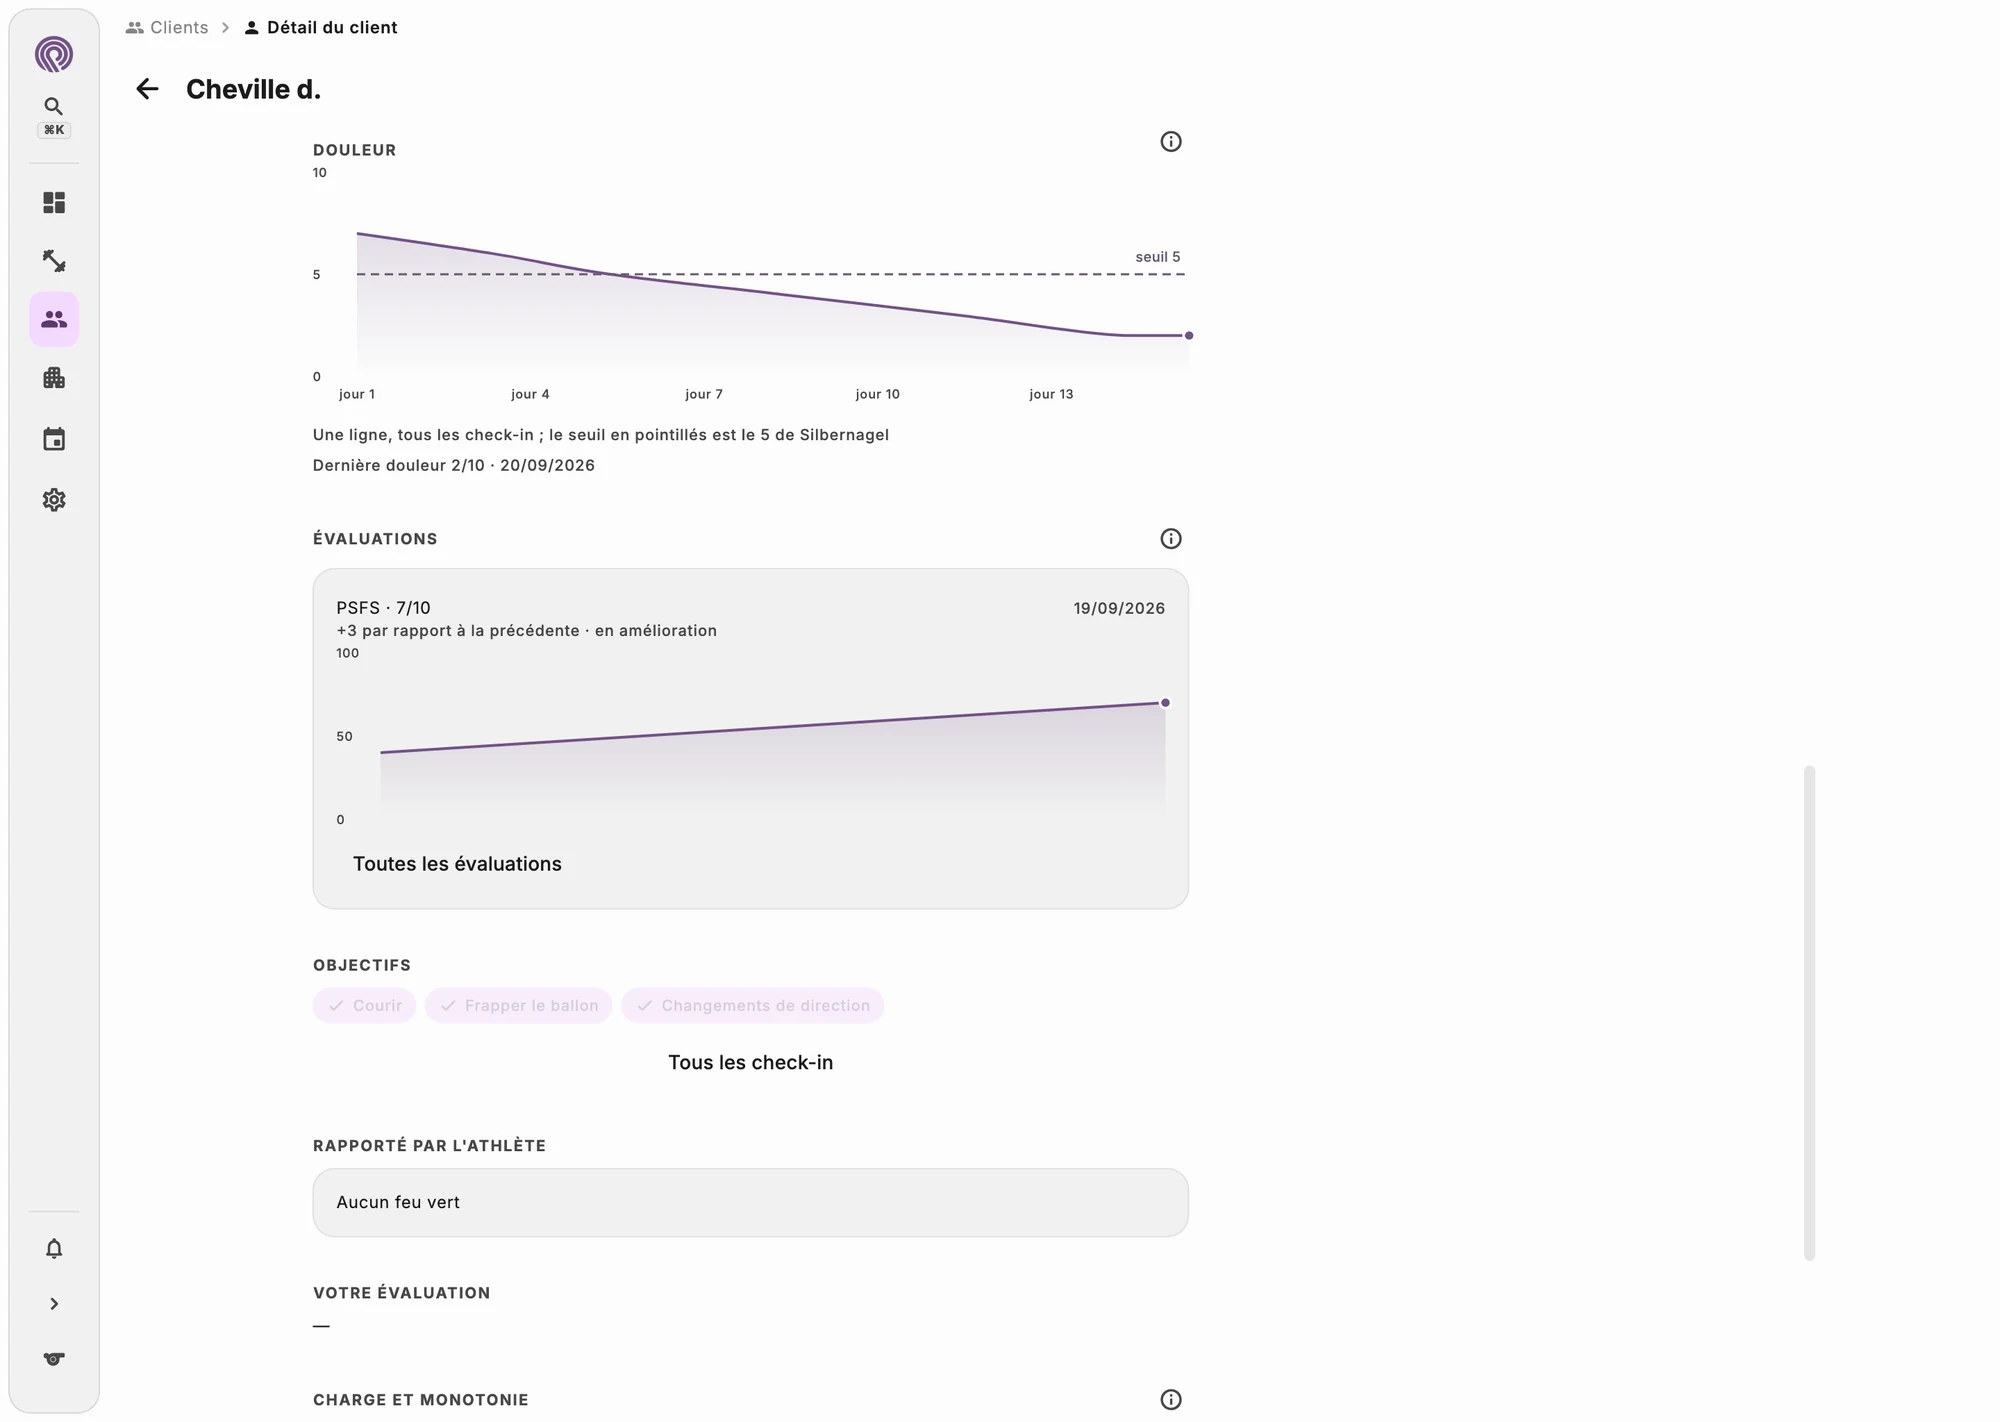Show info for Charge et monotonie
Image resolution: width=2000 pixels, height=1422 pixels.
coord(1171,1400)
